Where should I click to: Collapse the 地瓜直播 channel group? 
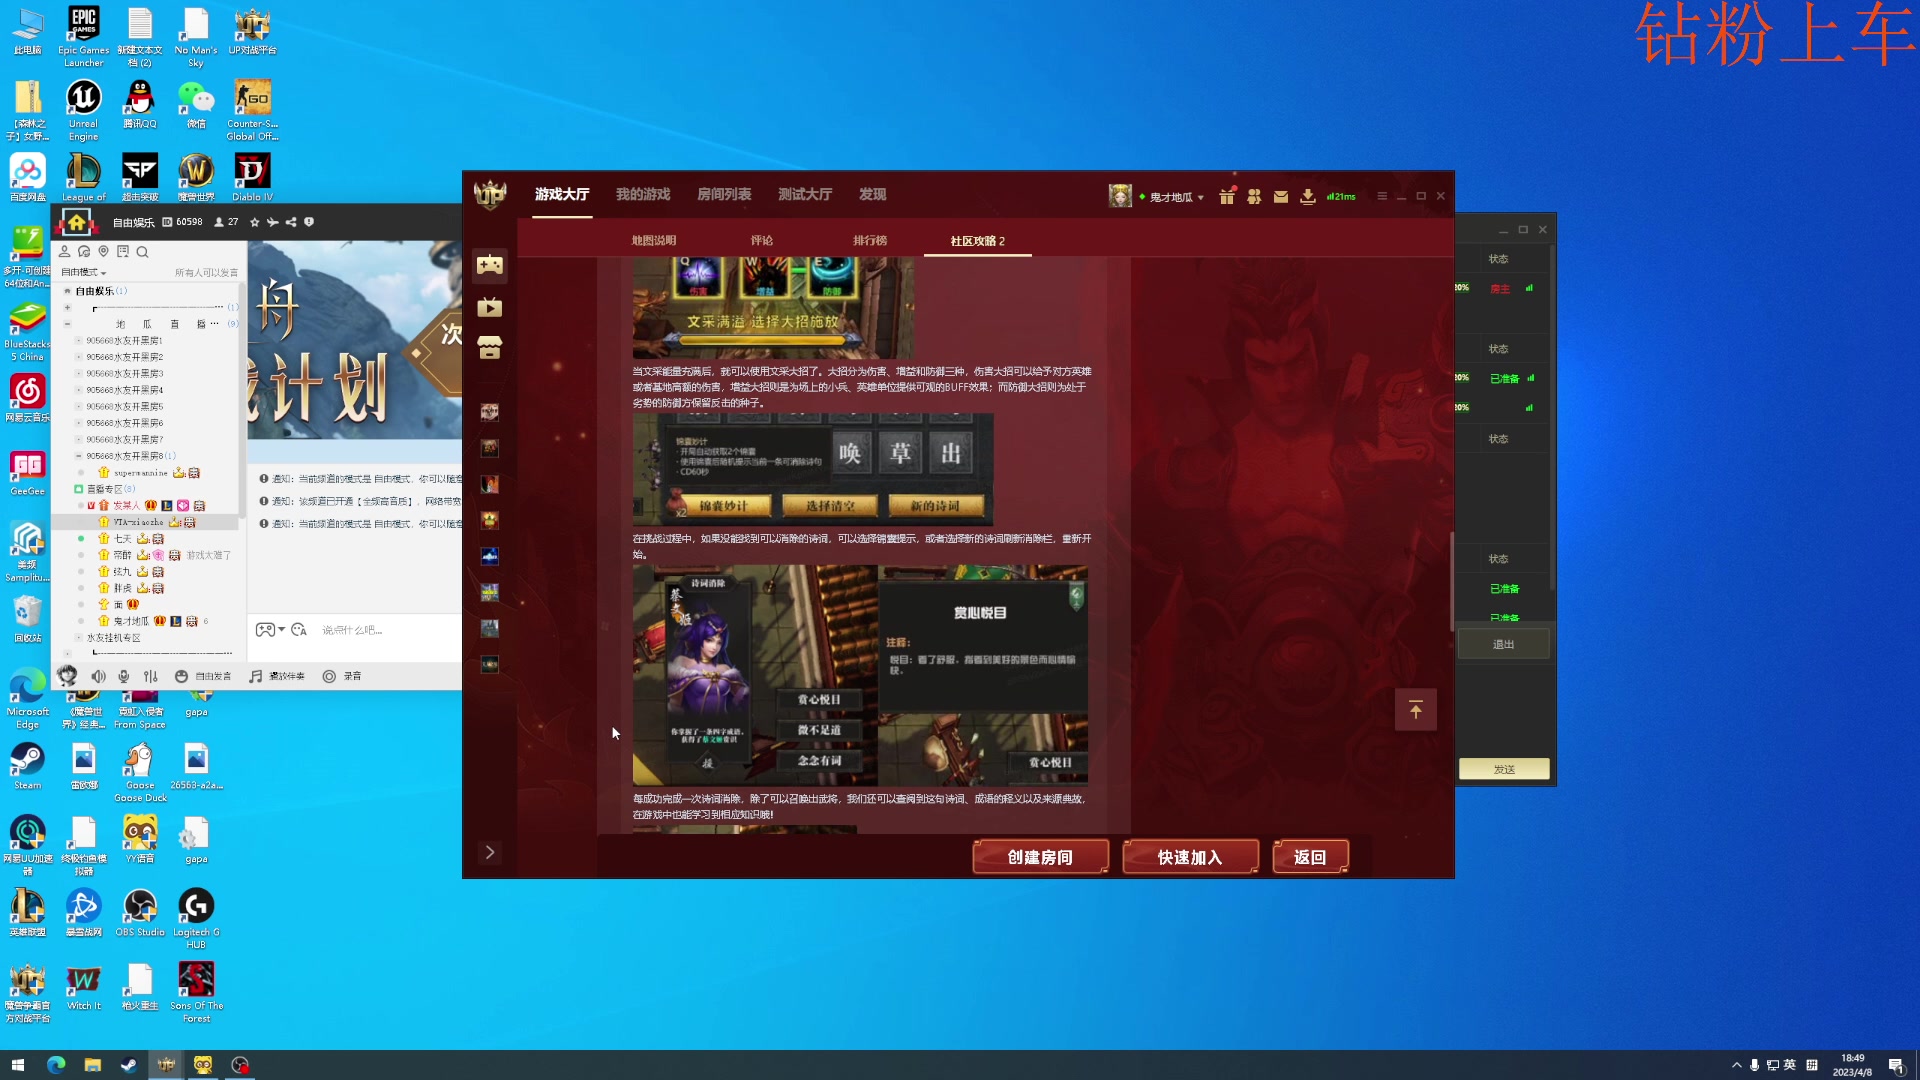pyautogui.click(x=68, y=324)
